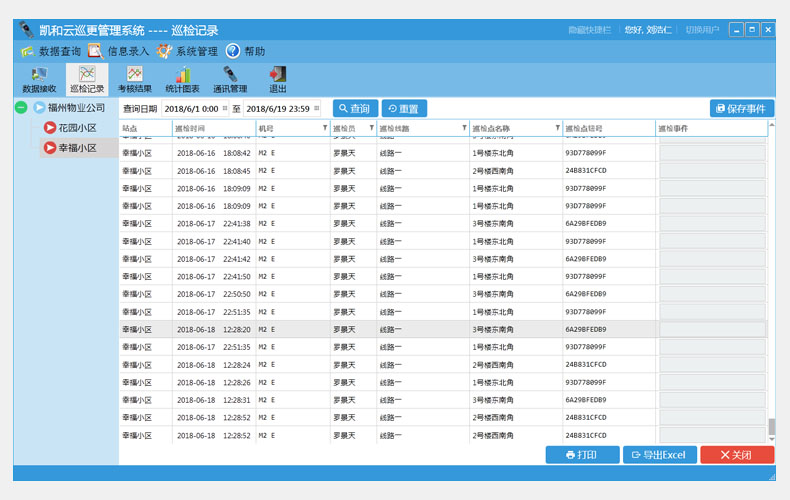Click the 您好, 刘浩仁 user greeting
Viewport: 790px width, 500px height.
tap(648, 30)
